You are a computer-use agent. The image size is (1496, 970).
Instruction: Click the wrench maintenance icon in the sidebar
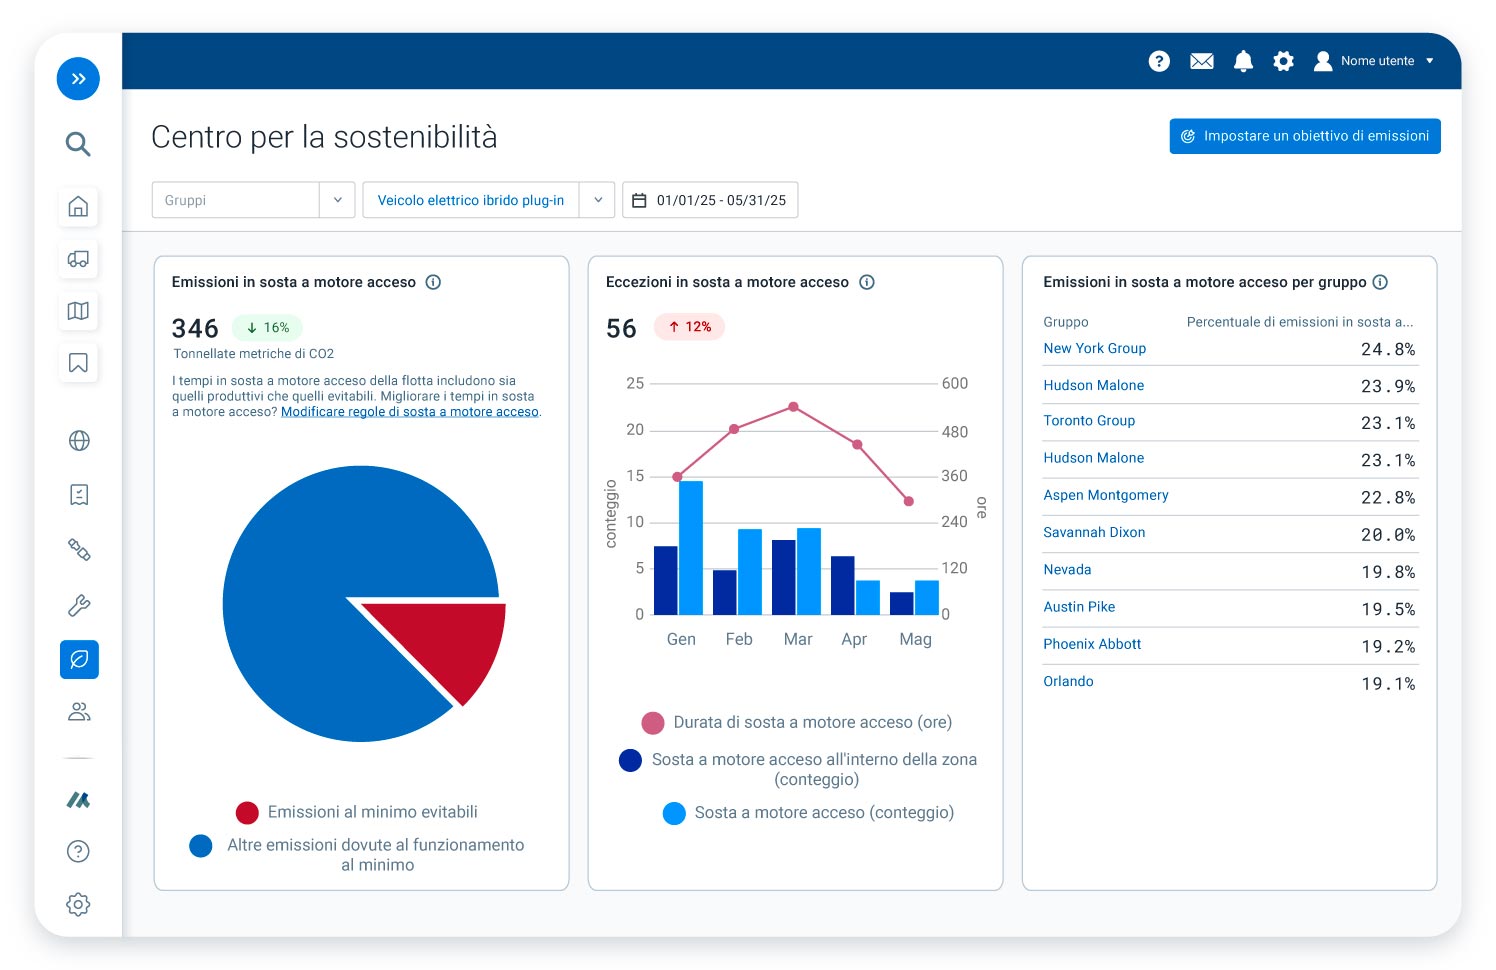(79, 605)
